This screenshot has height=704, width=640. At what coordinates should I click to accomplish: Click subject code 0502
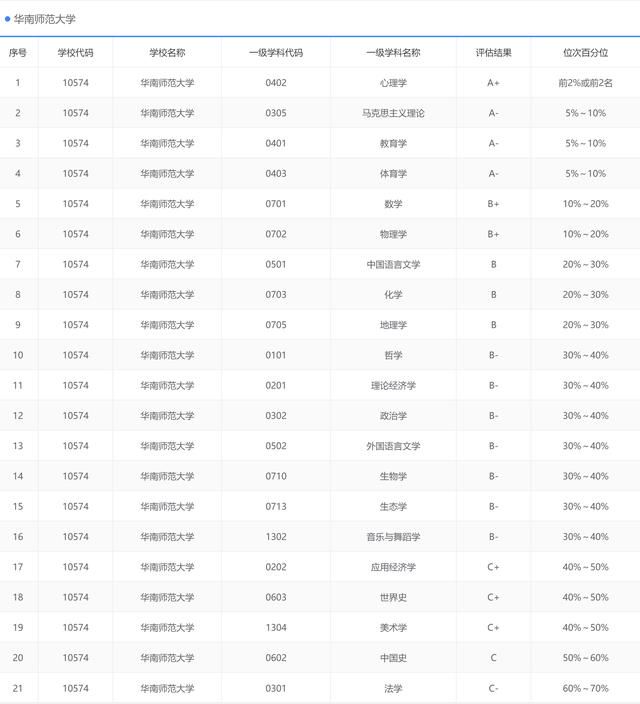click(276, 446)
